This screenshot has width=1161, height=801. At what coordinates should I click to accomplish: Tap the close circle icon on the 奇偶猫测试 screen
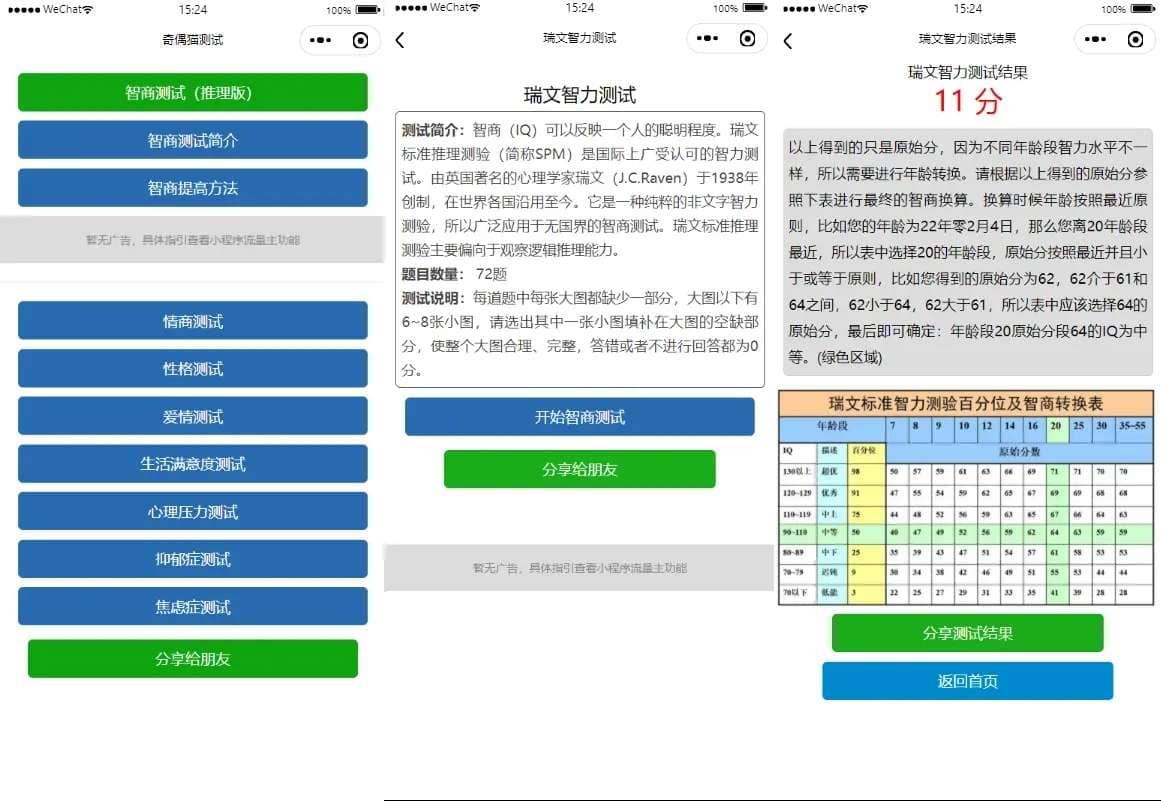point(361,40)
